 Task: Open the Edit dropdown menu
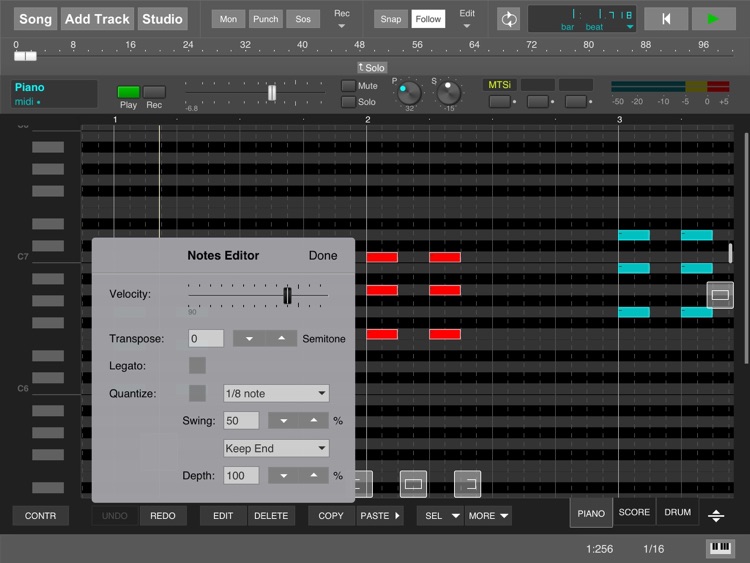tap(467, 19)
